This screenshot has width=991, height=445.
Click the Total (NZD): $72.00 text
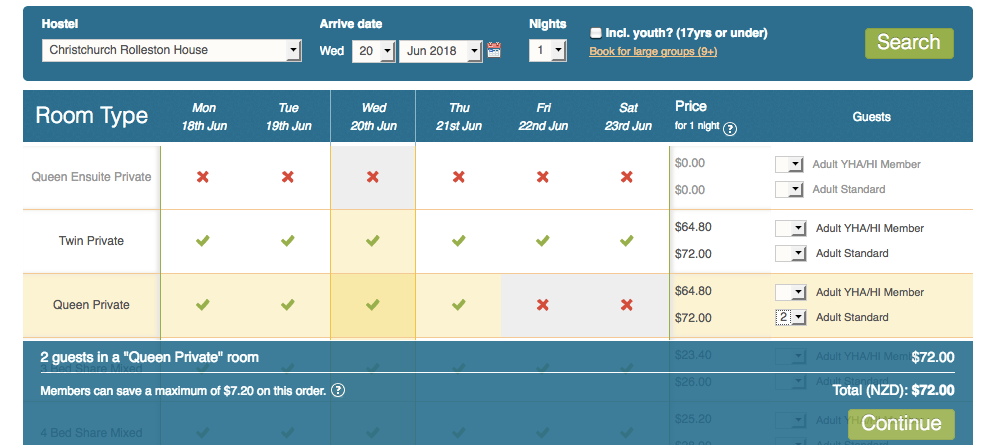coord(894,391)
